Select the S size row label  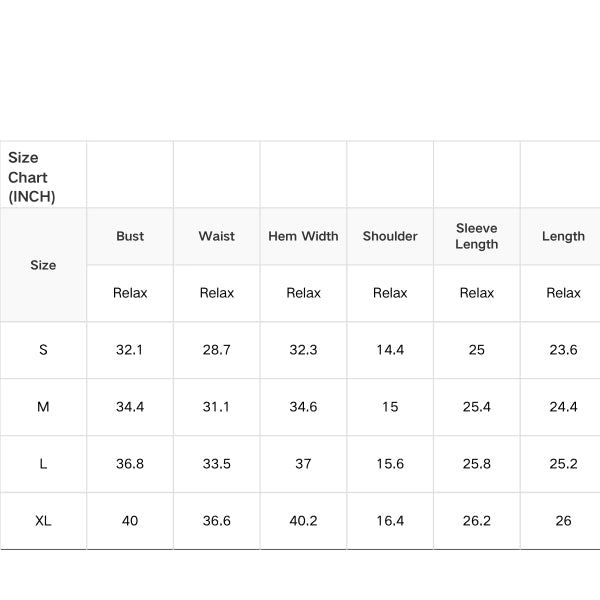pyautogui.click(x=43, y=350)
